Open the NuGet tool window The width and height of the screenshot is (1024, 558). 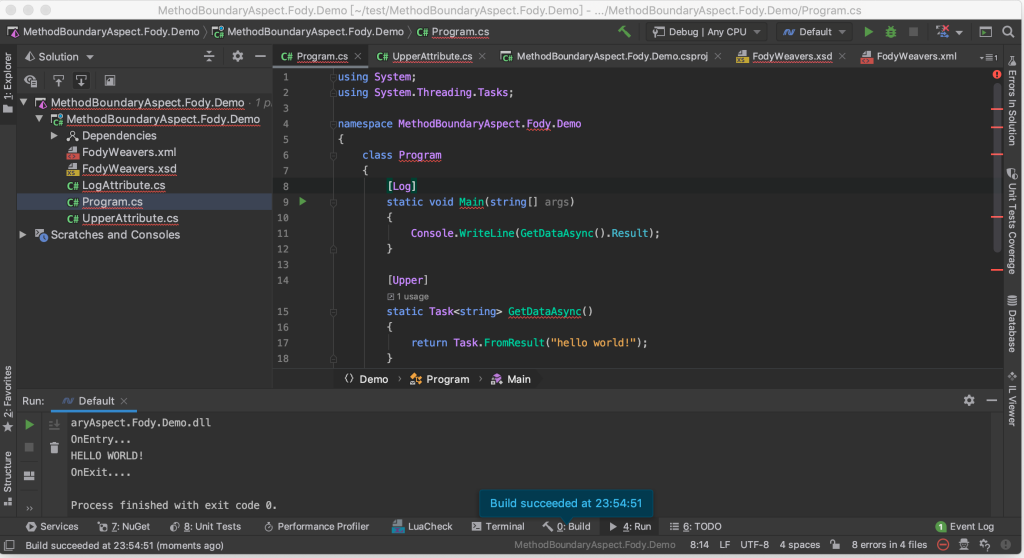123,527
